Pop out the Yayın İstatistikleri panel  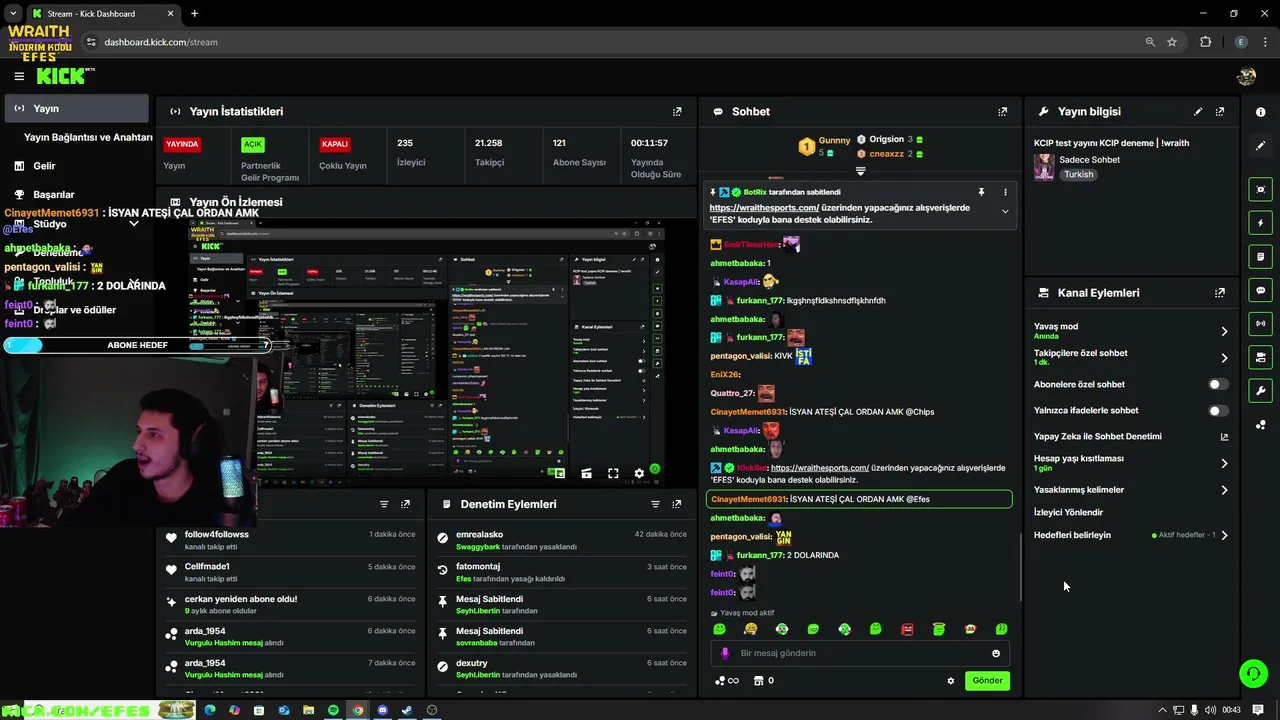tap(677, 112)
